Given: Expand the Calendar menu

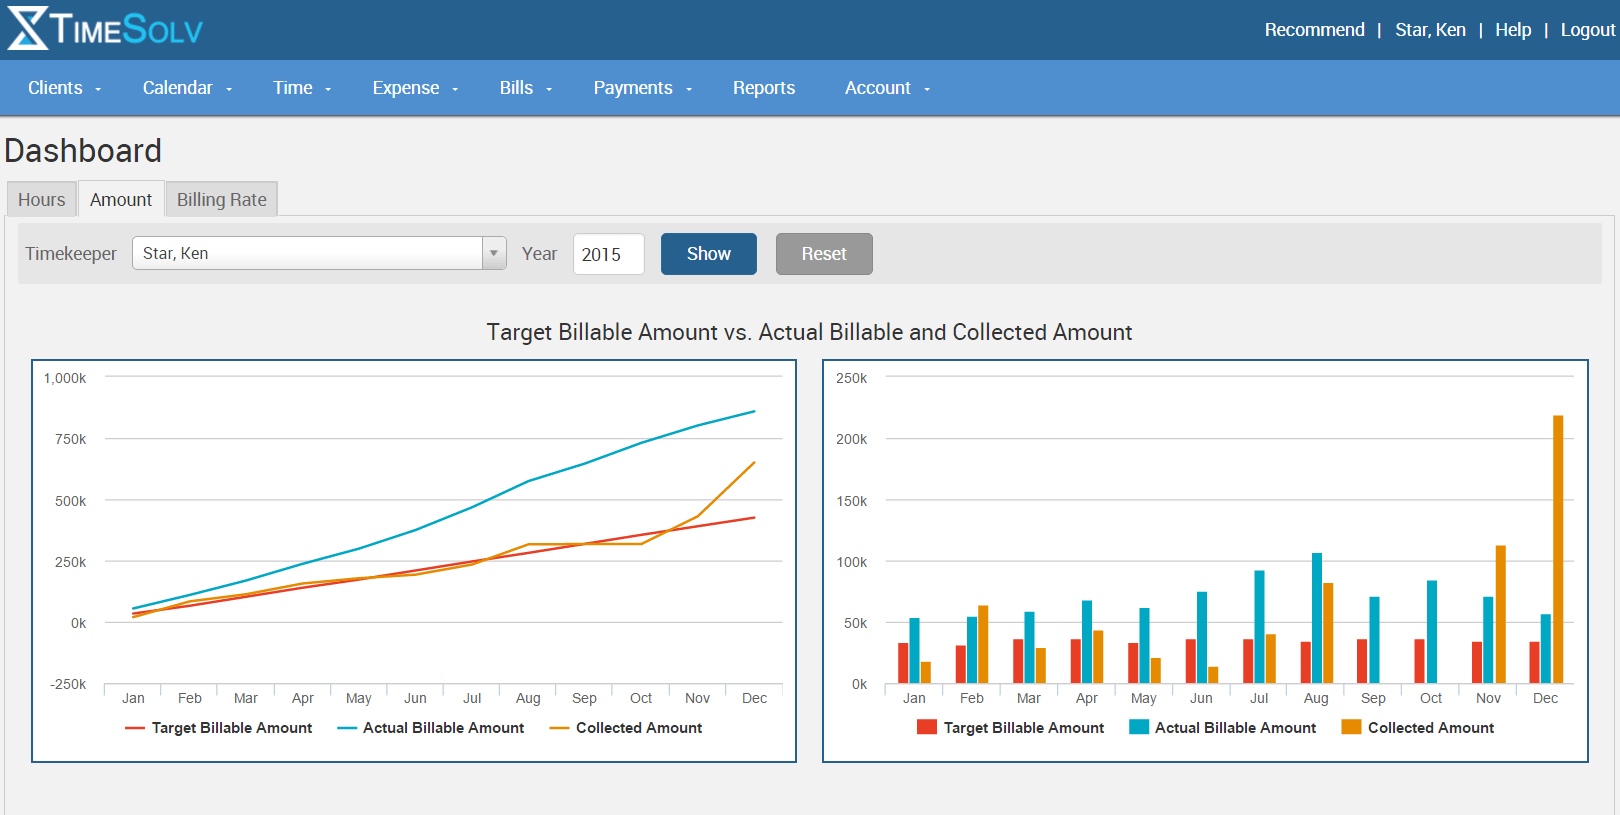Looking at the screenshot, I should pos(187,88).
